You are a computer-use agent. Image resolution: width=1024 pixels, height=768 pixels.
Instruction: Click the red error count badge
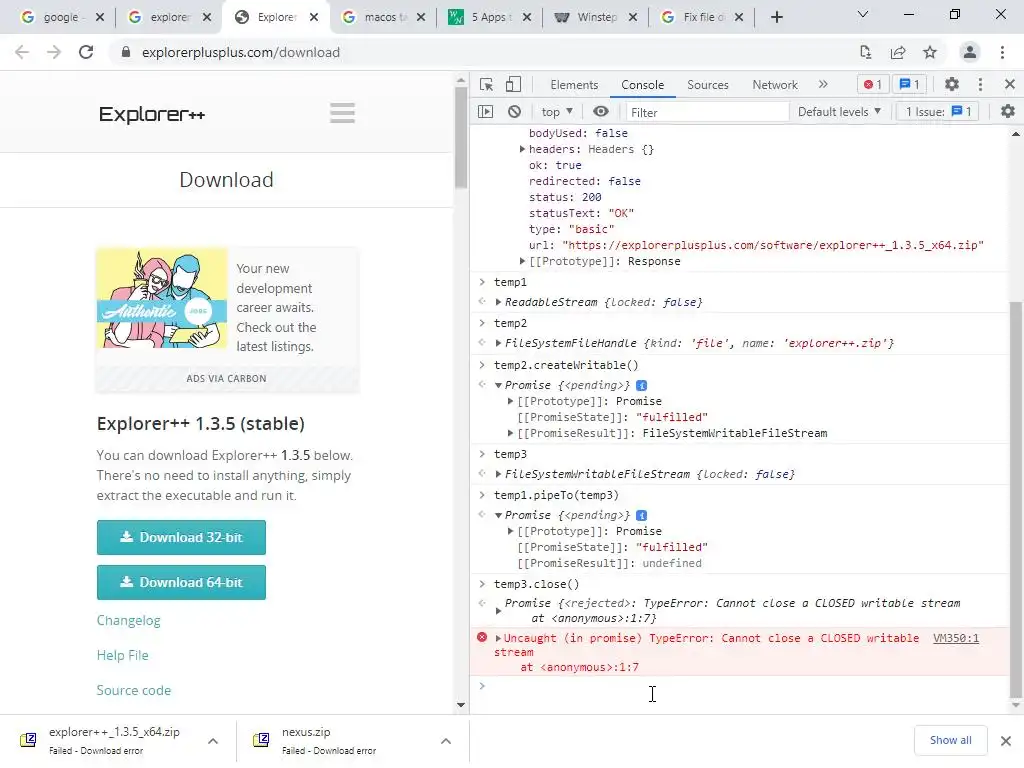pyautogui.click(x=872, y=84)
